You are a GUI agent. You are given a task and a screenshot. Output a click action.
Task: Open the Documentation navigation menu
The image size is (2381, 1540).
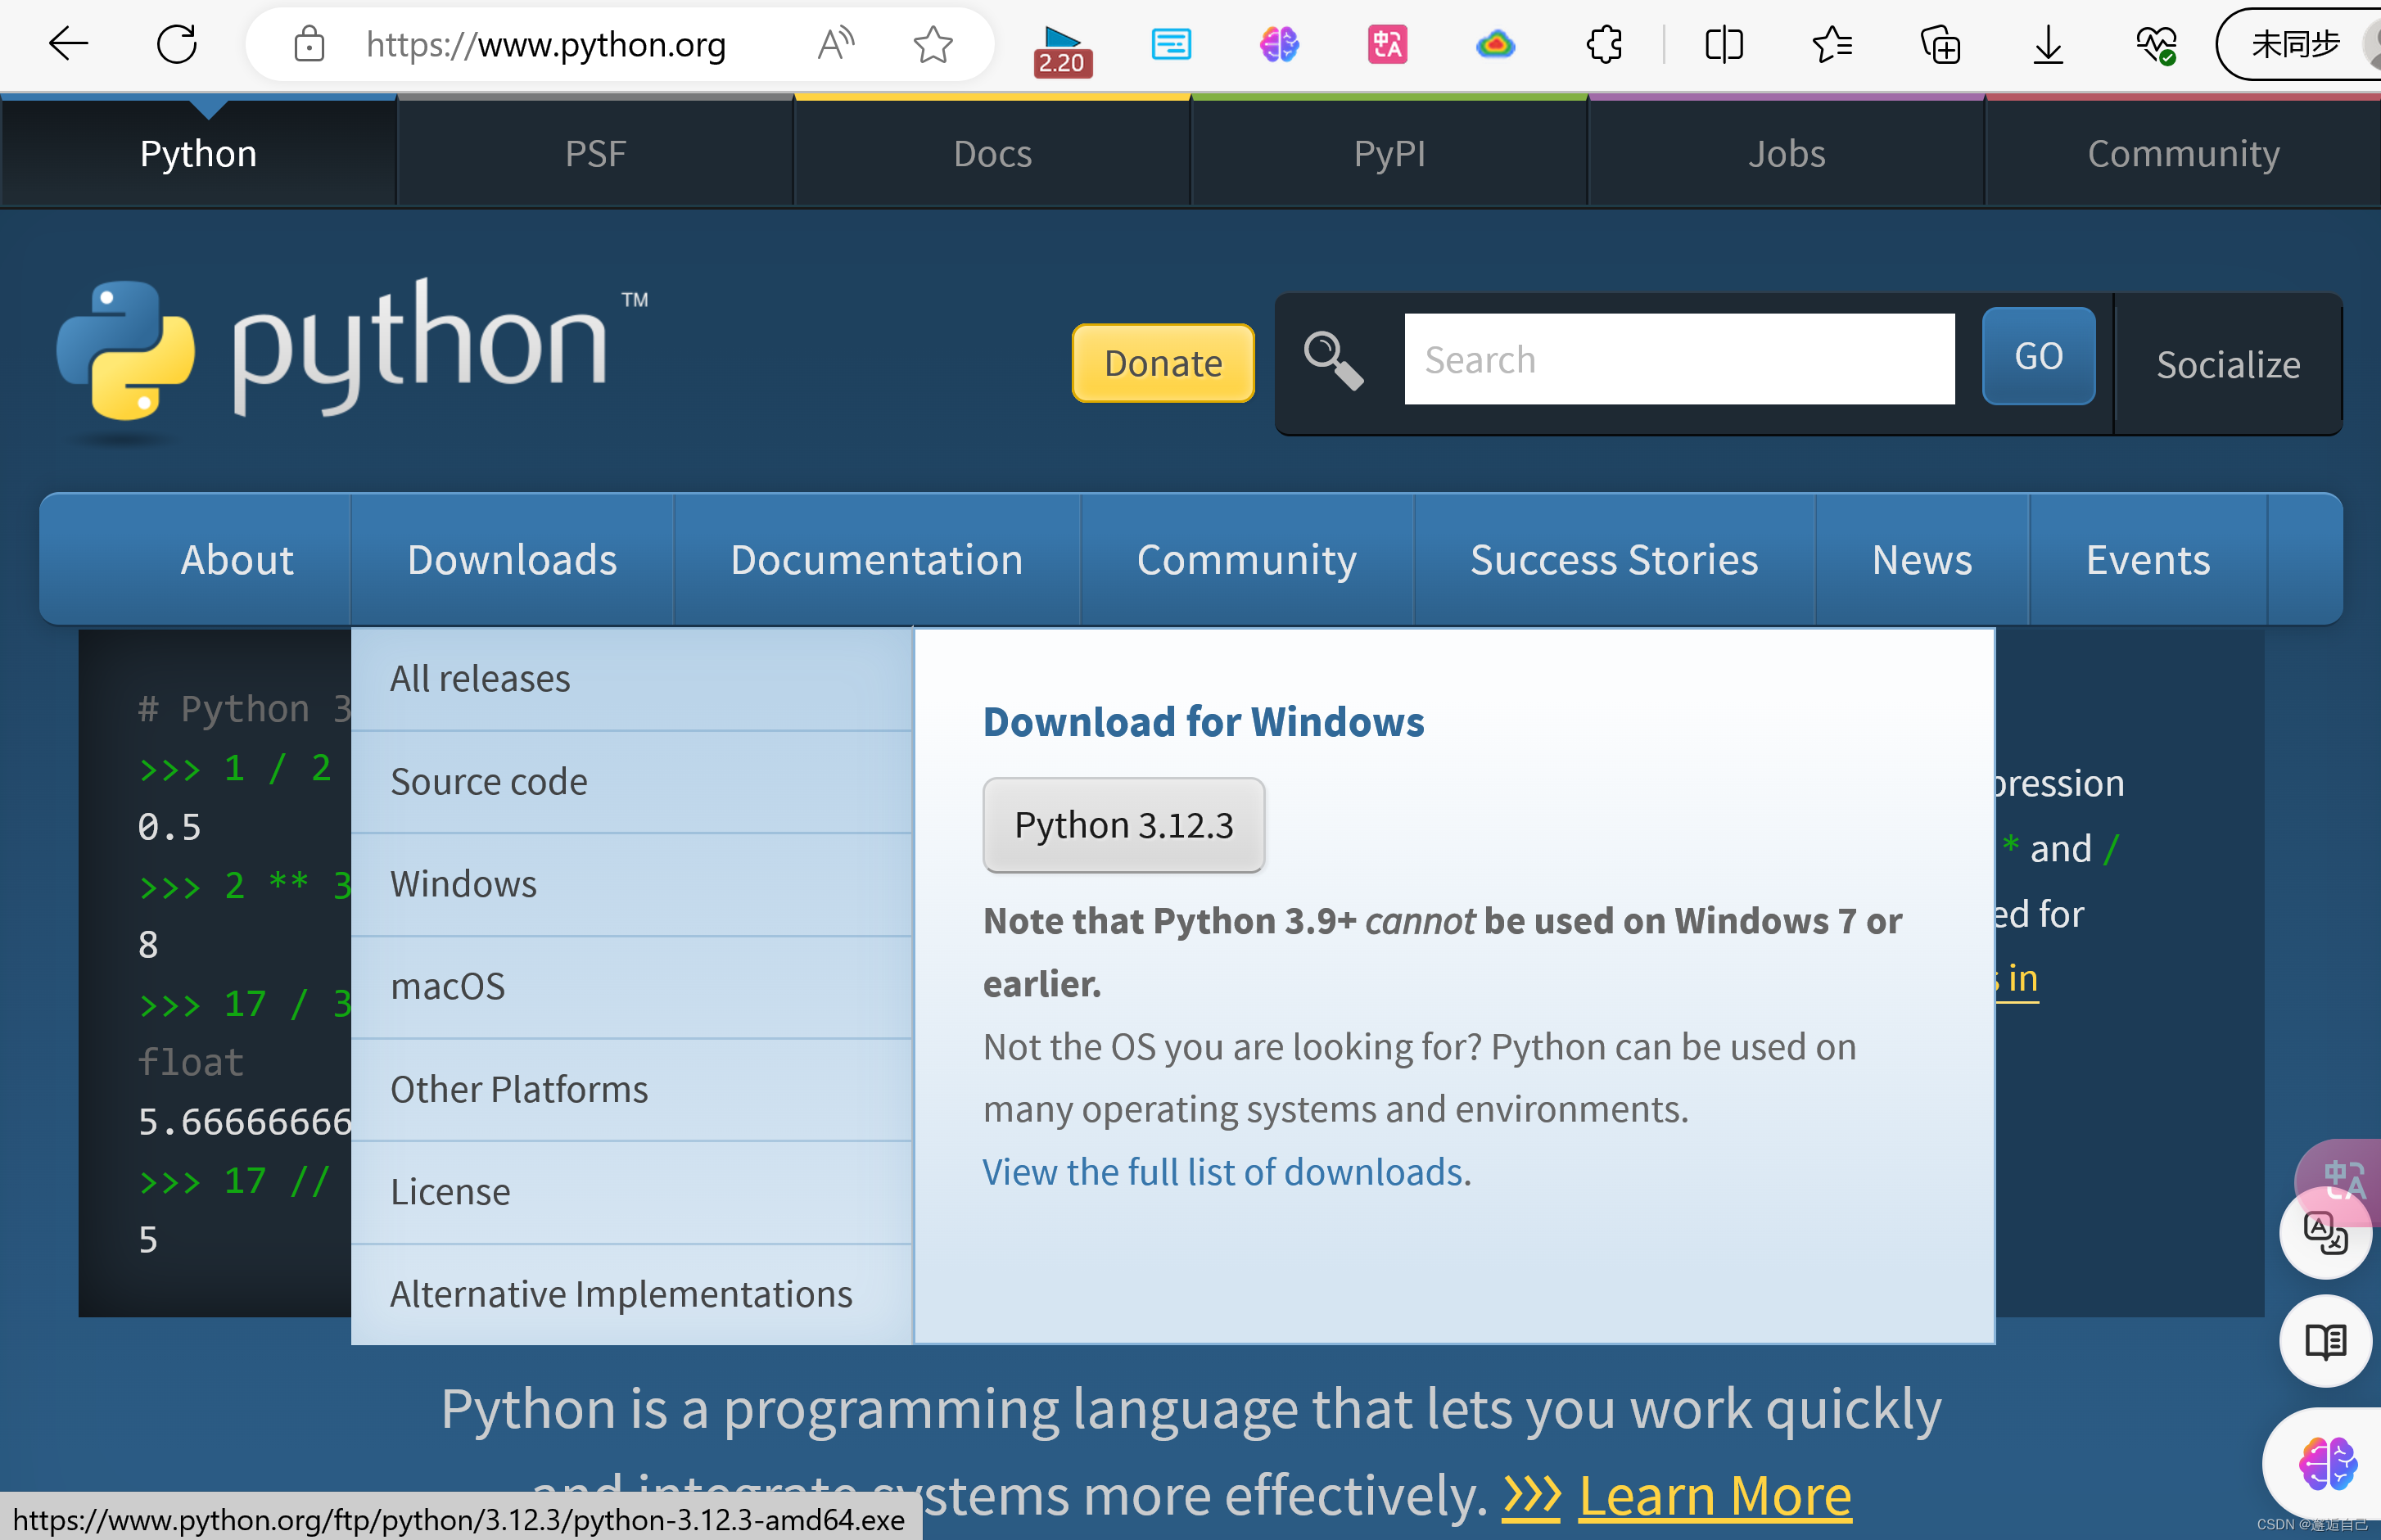876,559
